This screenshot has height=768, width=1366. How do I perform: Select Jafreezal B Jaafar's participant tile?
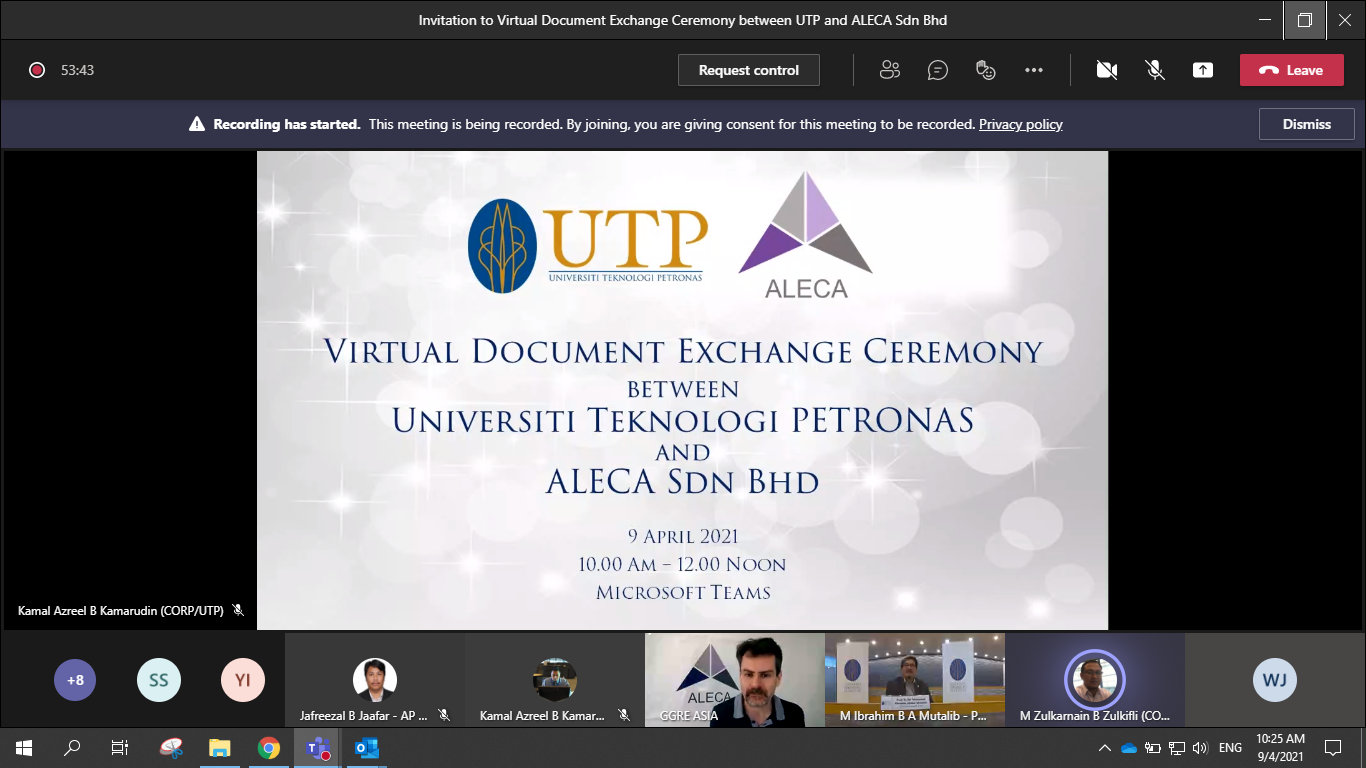375,680
